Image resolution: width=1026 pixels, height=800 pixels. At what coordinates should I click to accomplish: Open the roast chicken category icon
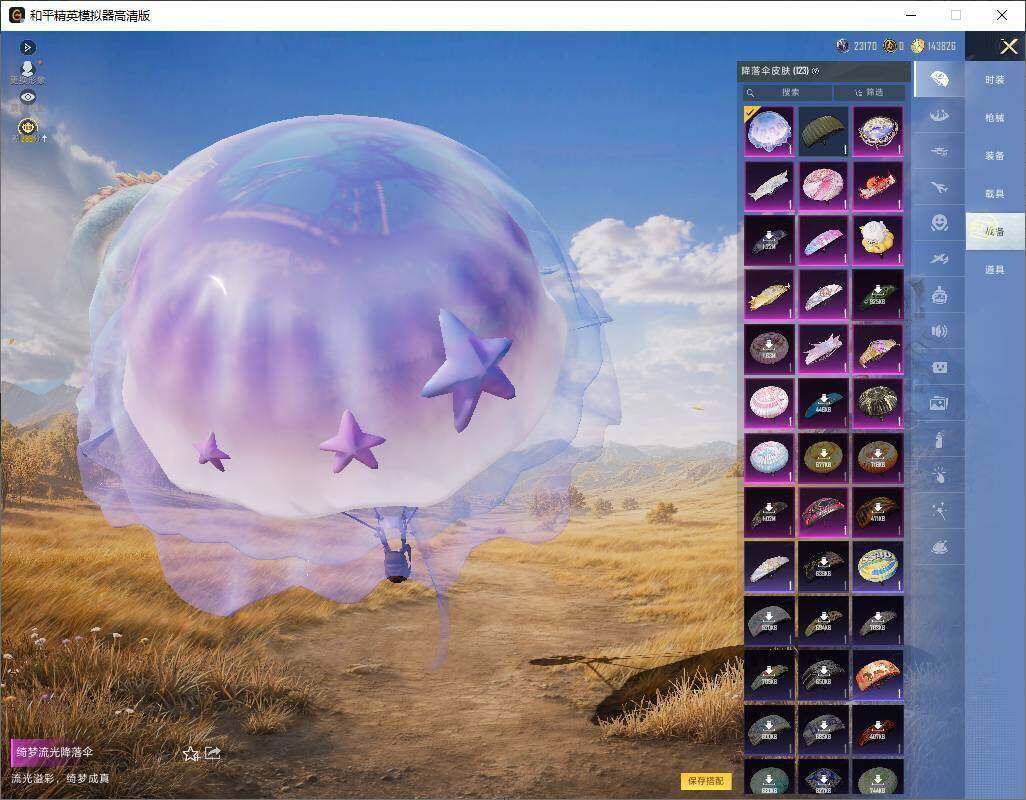939,547
